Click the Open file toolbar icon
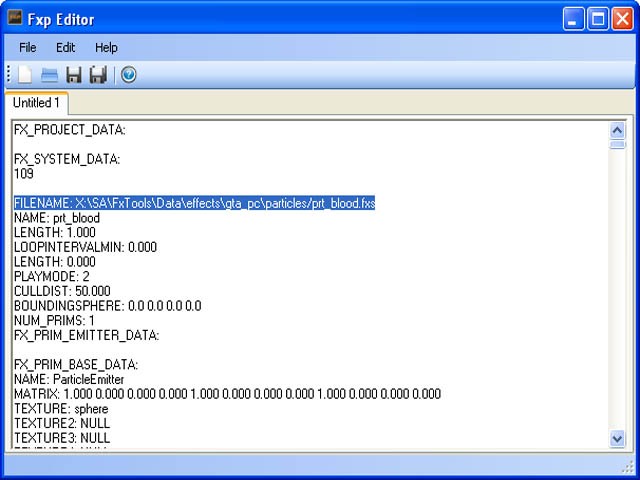Image resolution: width=640 pixels, height=480 pixels. (x=49, y=75)
